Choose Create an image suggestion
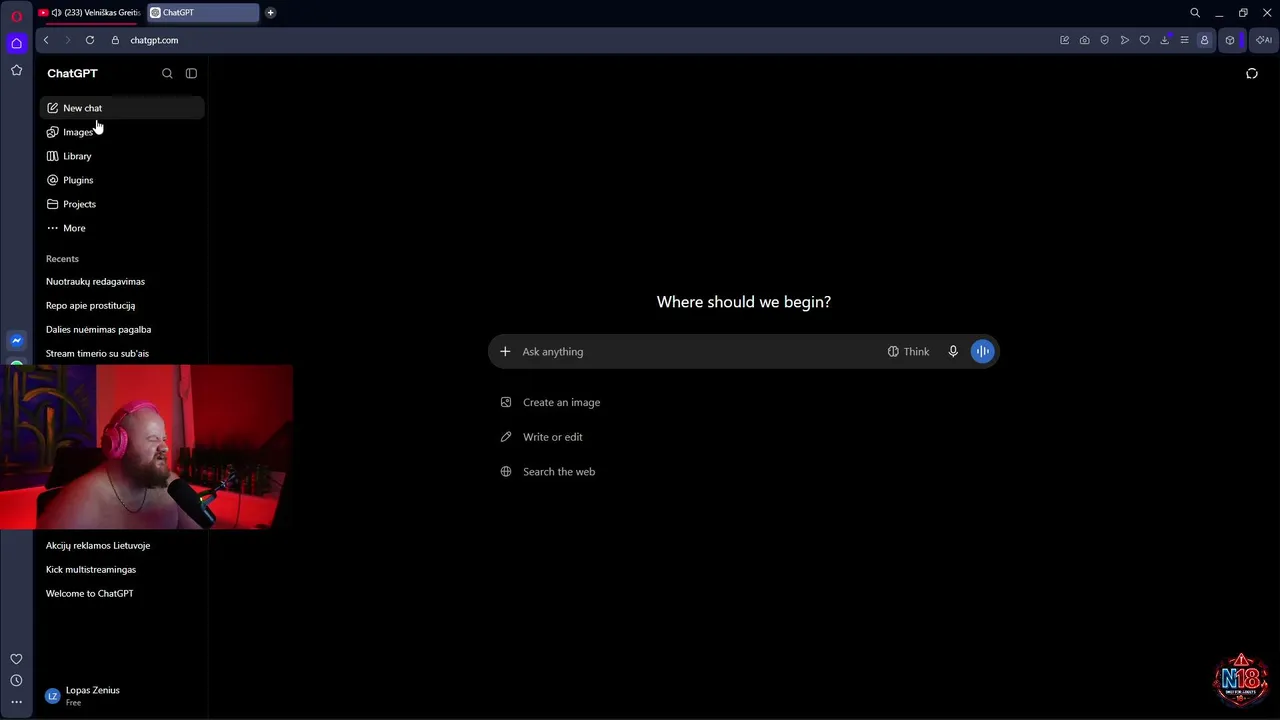The image size is (1280, 720). [x=551, y=402]
